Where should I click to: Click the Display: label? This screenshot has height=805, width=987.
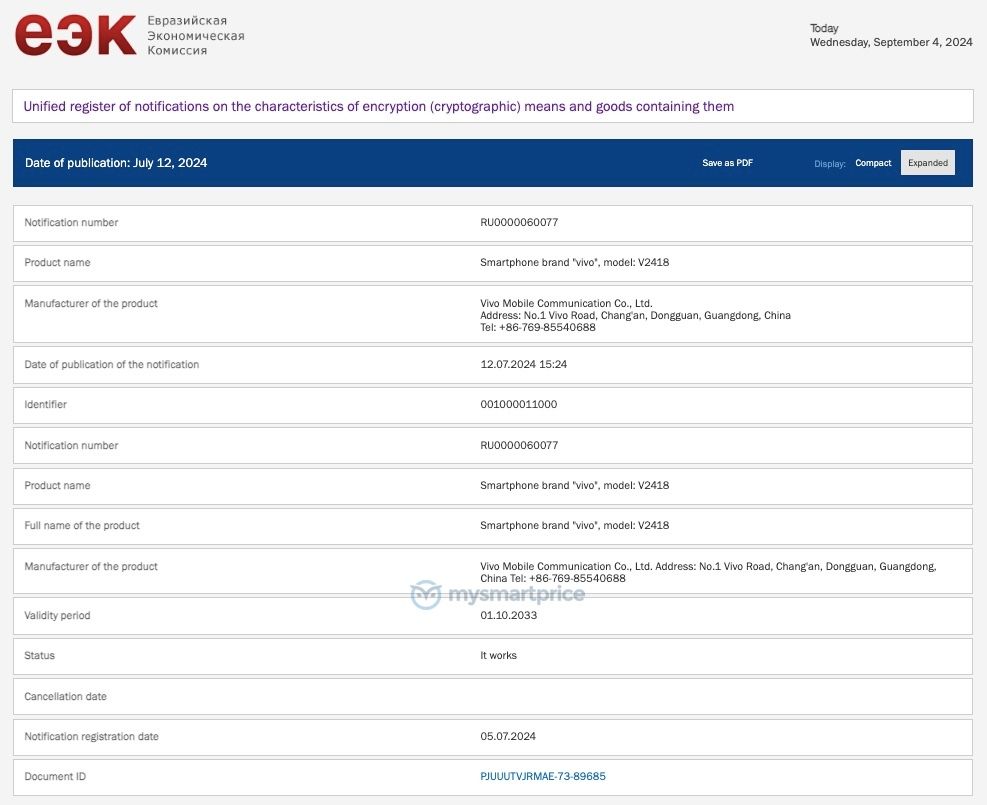tap(830, 164)
